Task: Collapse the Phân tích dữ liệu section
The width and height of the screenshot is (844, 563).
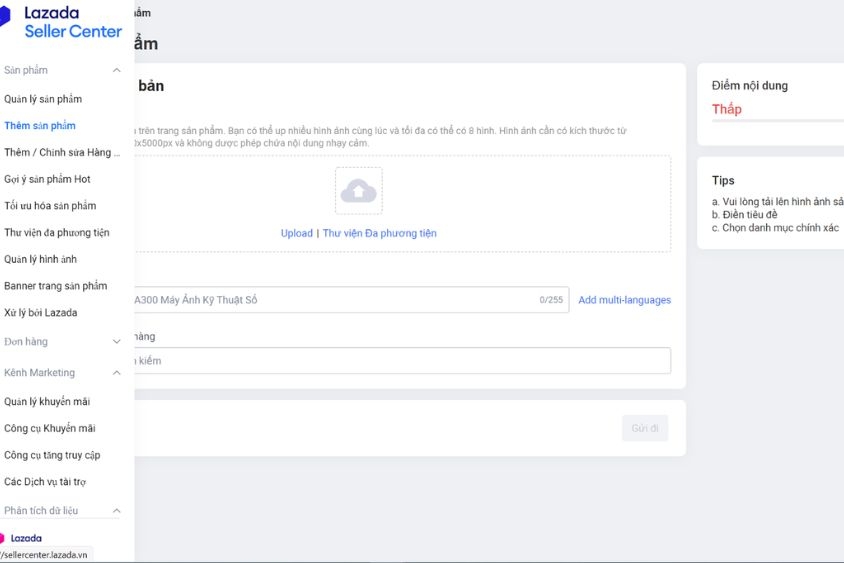Action: click(x=116, y=511)
